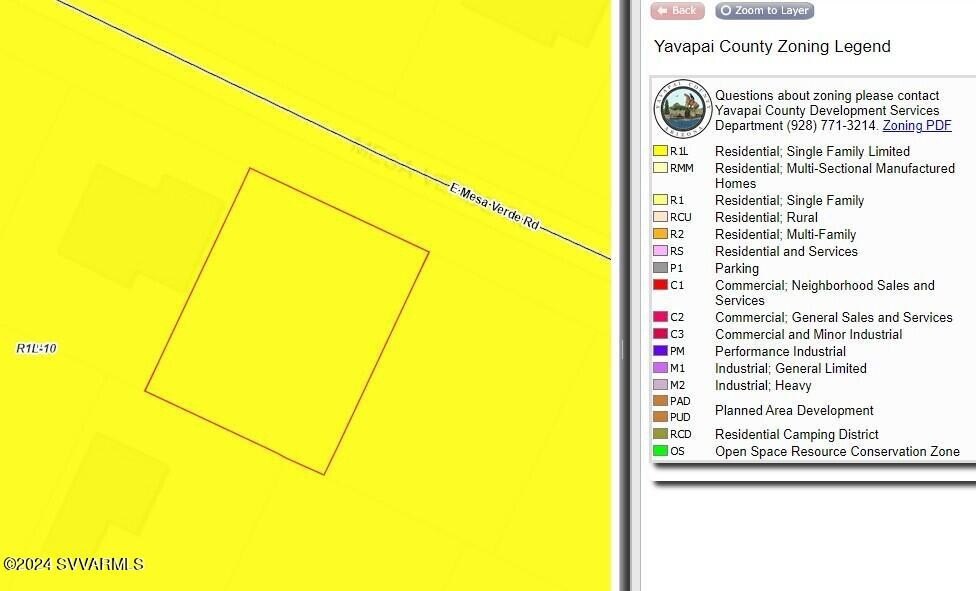
Task: Select the M1 purple legend swatch
Action: (x=660, y=368)
